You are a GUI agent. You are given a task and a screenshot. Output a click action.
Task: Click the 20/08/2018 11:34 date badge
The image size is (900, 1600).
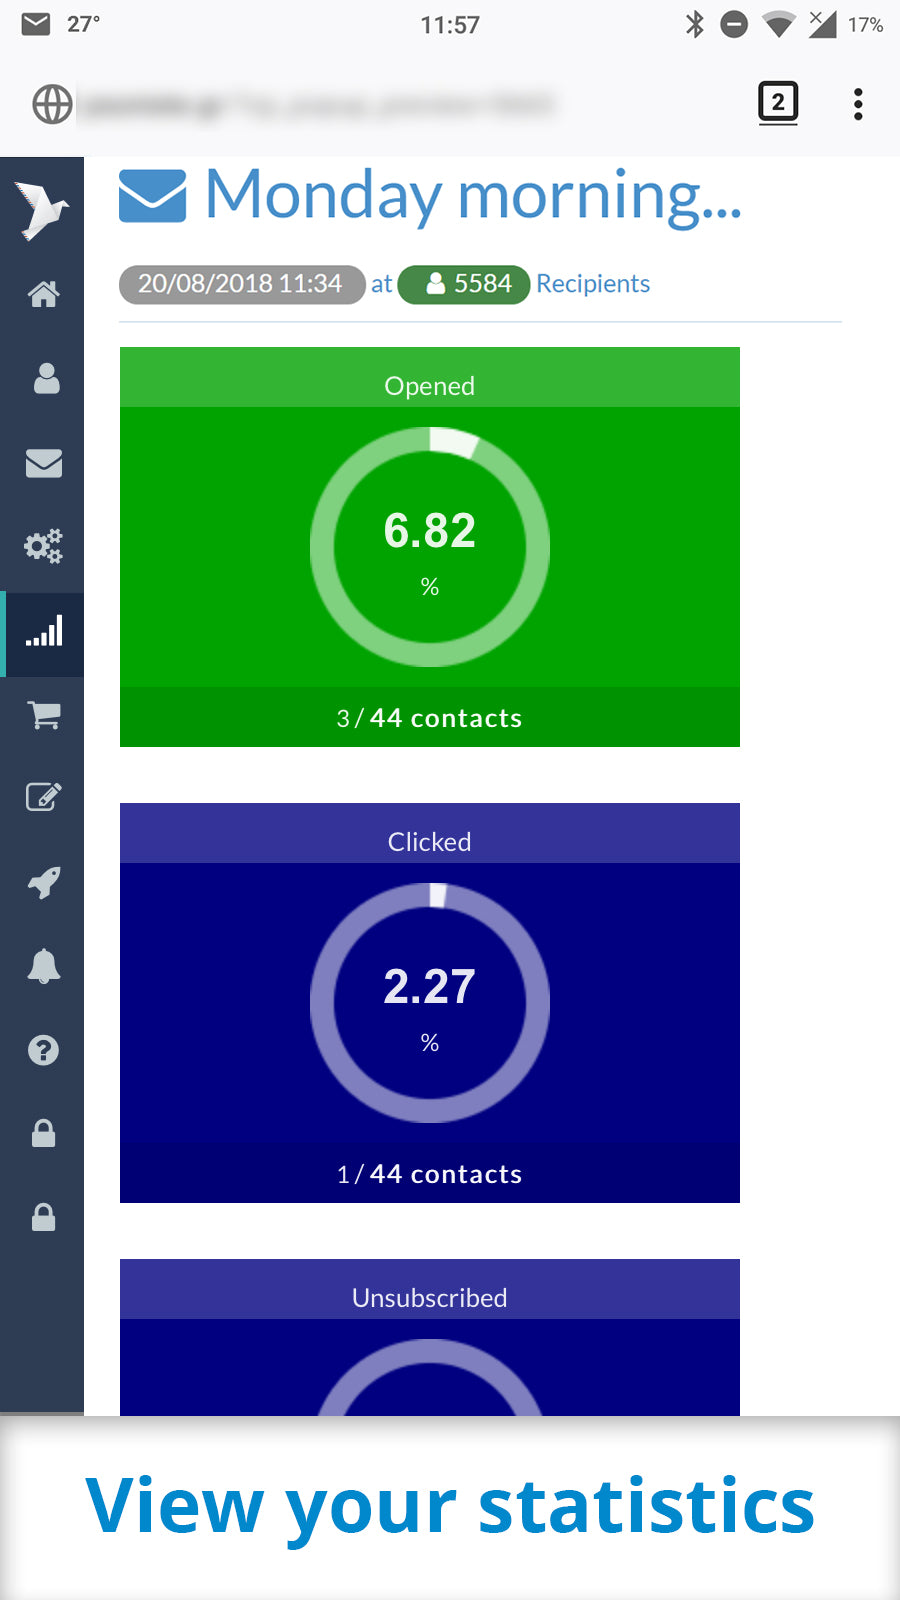(x=240, y=284)
